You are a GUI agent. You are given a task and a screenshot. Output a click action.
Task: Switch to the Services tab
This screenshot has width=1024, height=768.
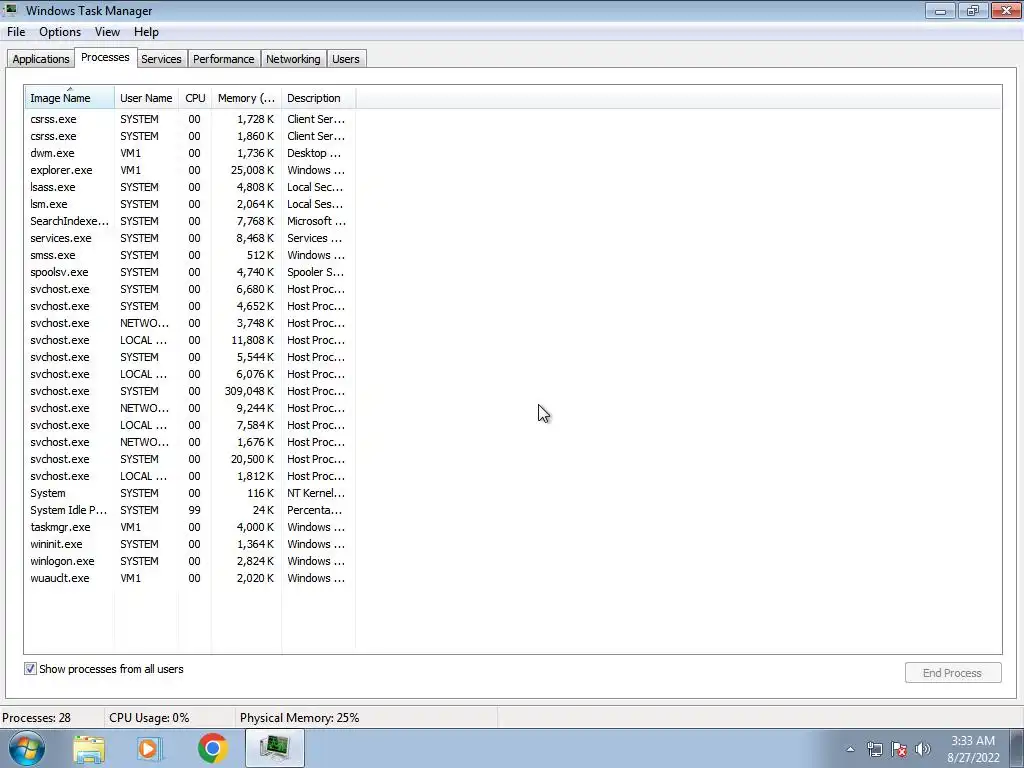tap(161, 59)
